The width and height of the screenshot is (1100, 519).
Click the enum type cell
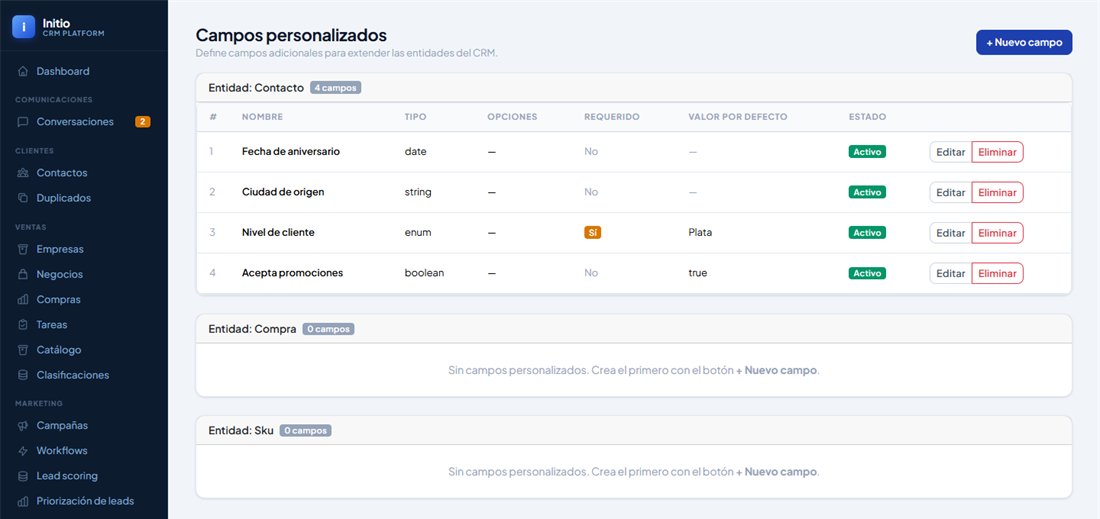click(x=418, y=233)
